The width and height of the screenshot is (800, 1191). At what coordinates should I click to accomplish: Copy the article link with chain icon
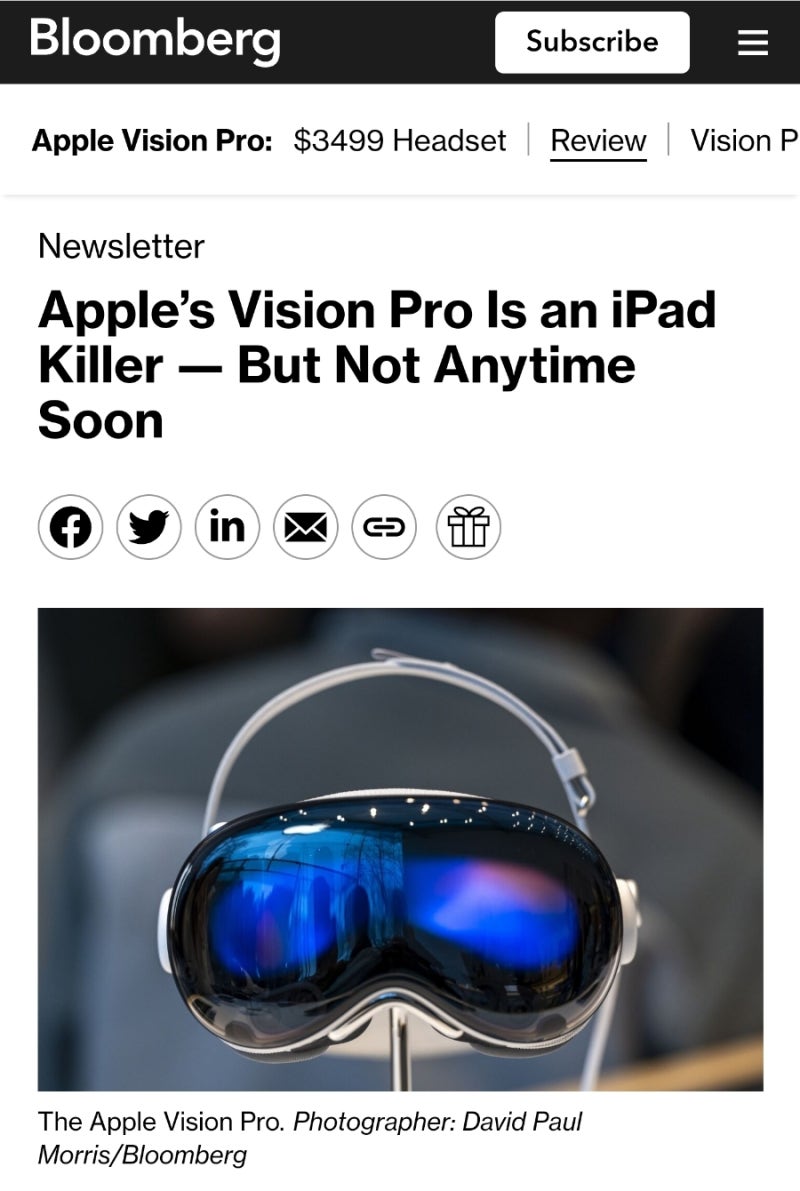(384, 527)
